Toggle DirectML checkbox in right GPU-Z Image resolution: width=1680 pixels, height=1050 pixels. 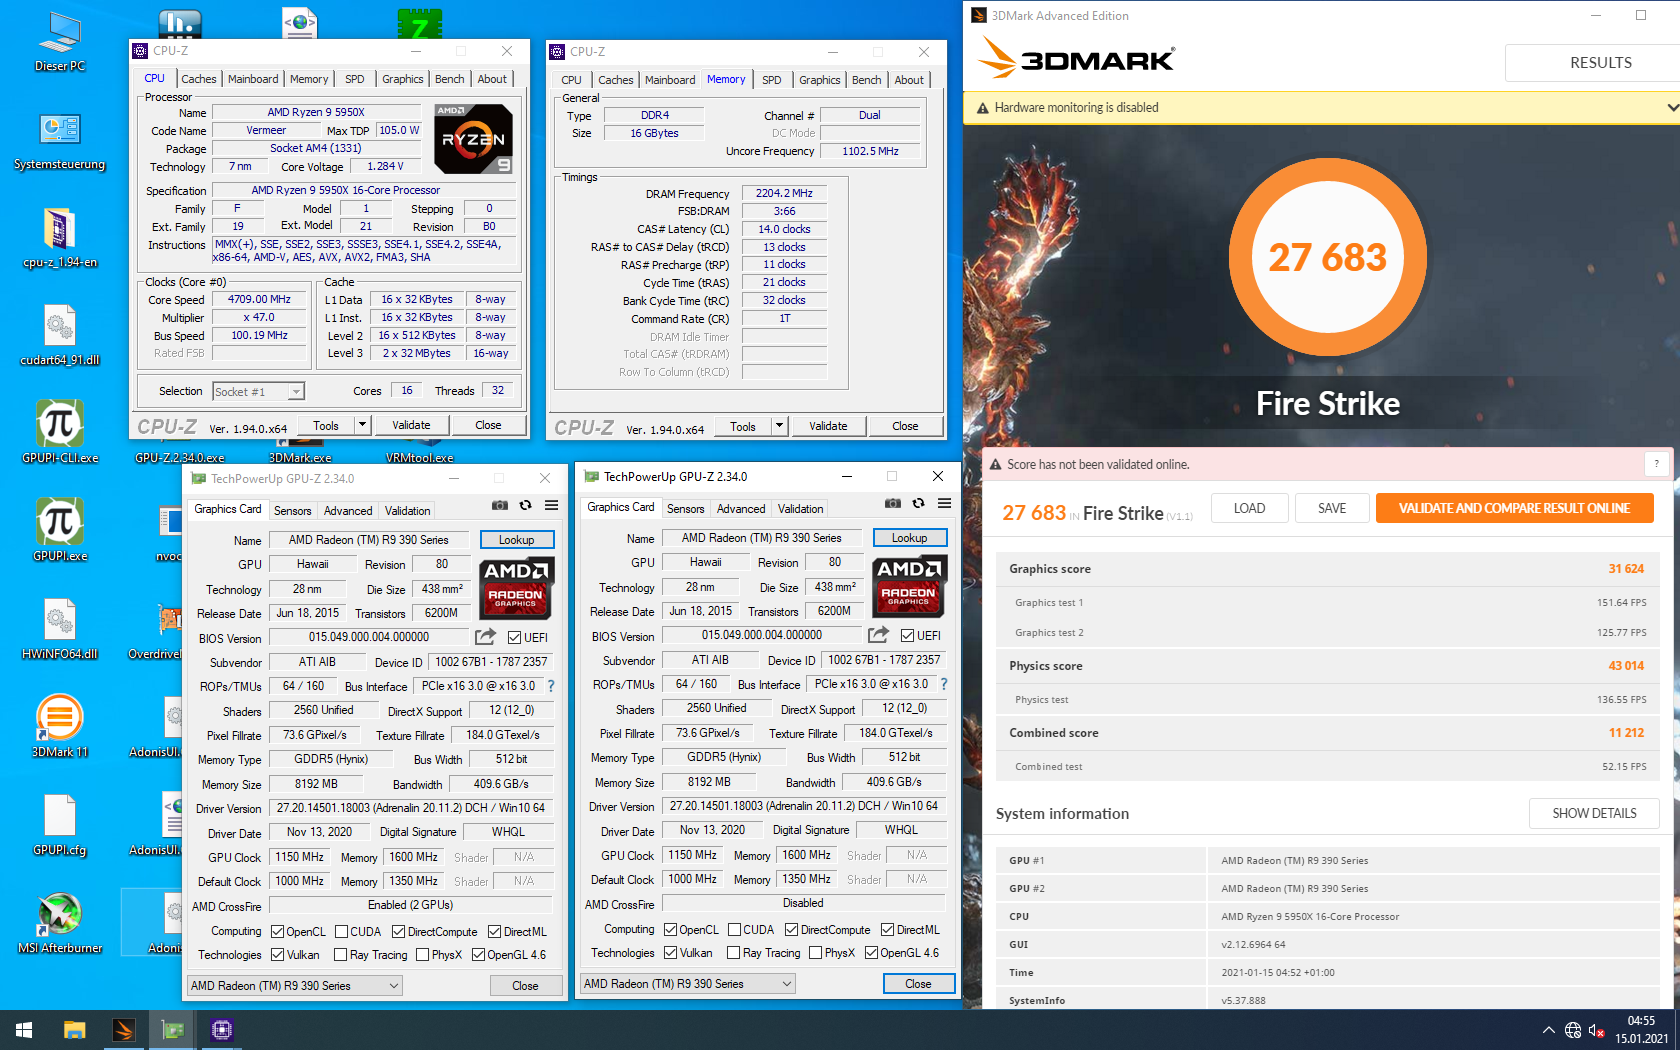tap(887, 930)
